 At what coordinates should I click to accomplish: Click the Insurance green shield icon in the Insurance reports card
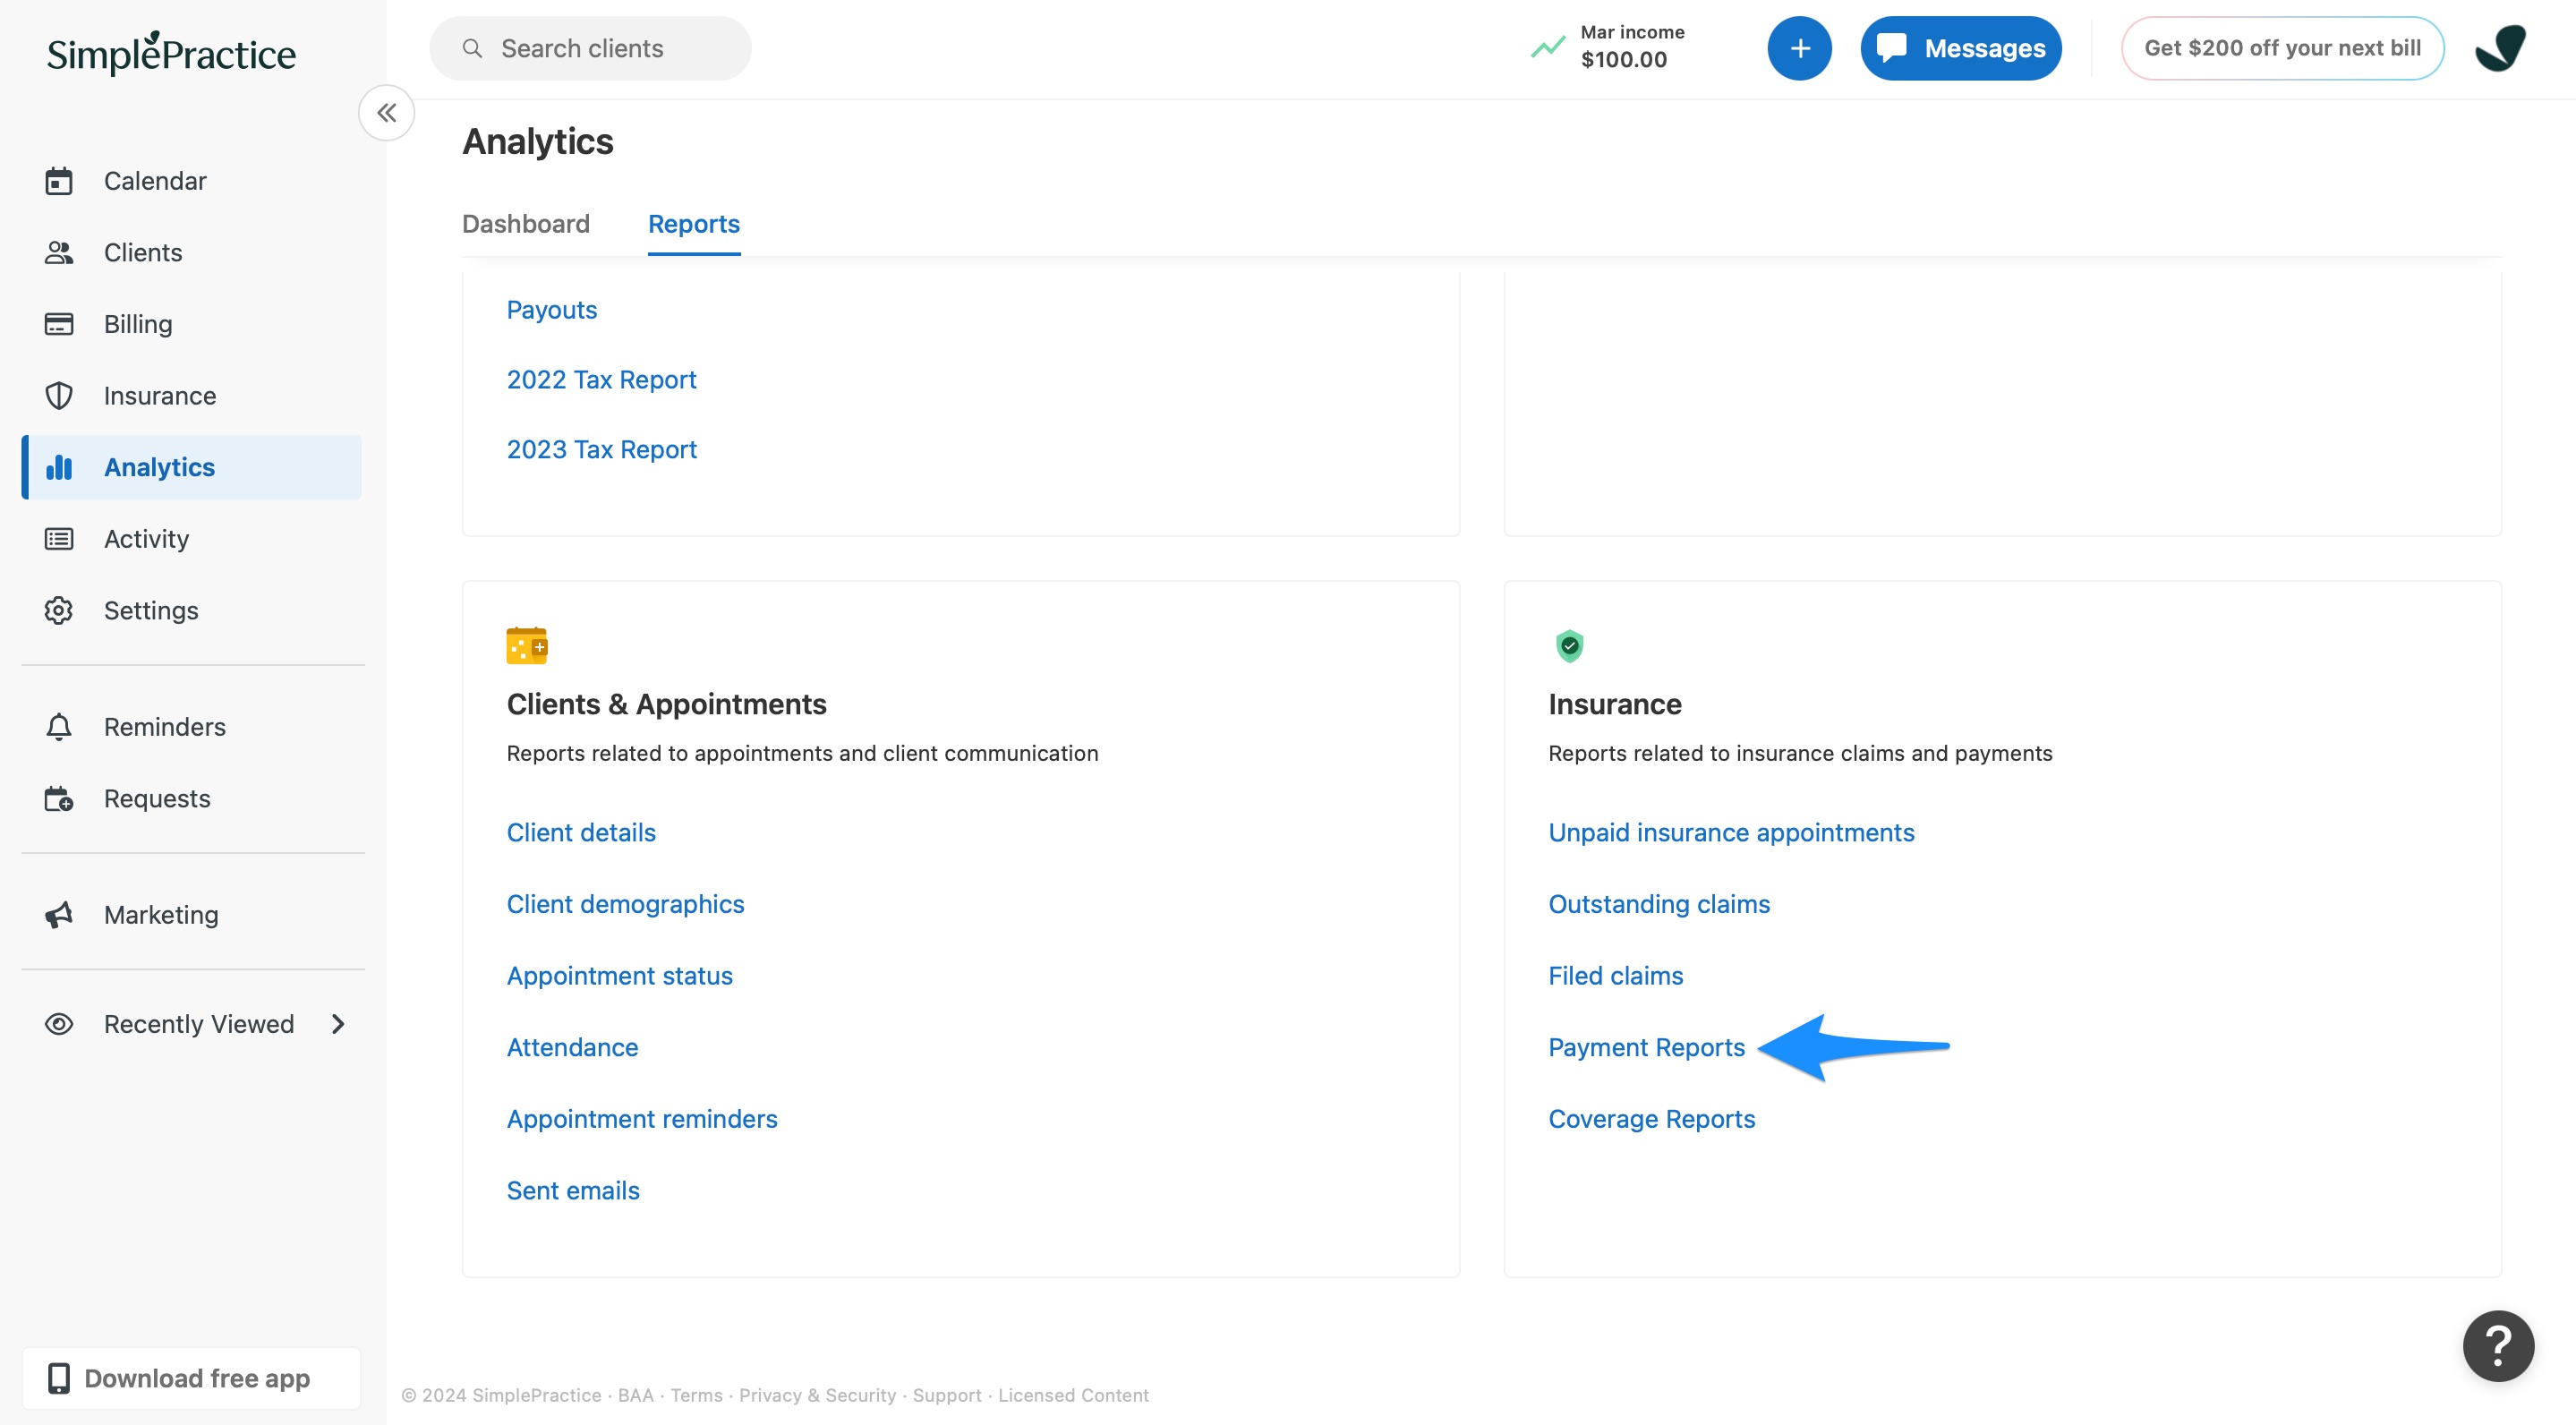tap(1569, 646)
